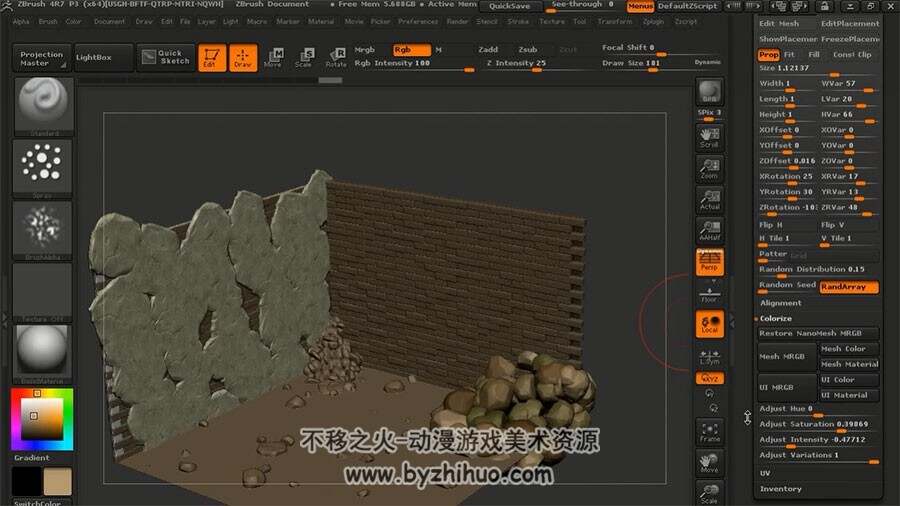This screenshot has width=900, height=506.
Task: Click the BPR render button
Action: [x=709, y=92]
